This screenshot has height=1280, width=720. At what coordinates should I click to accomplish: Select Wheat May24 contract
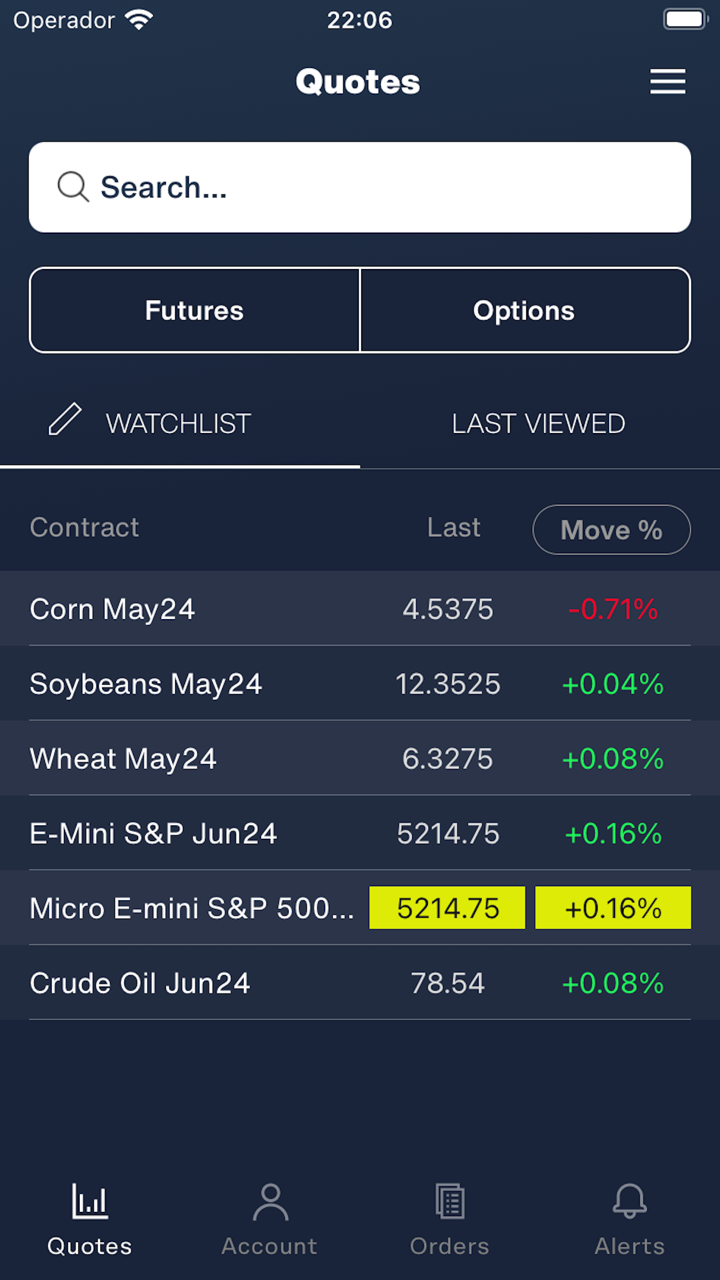click(x=123, y=759)
